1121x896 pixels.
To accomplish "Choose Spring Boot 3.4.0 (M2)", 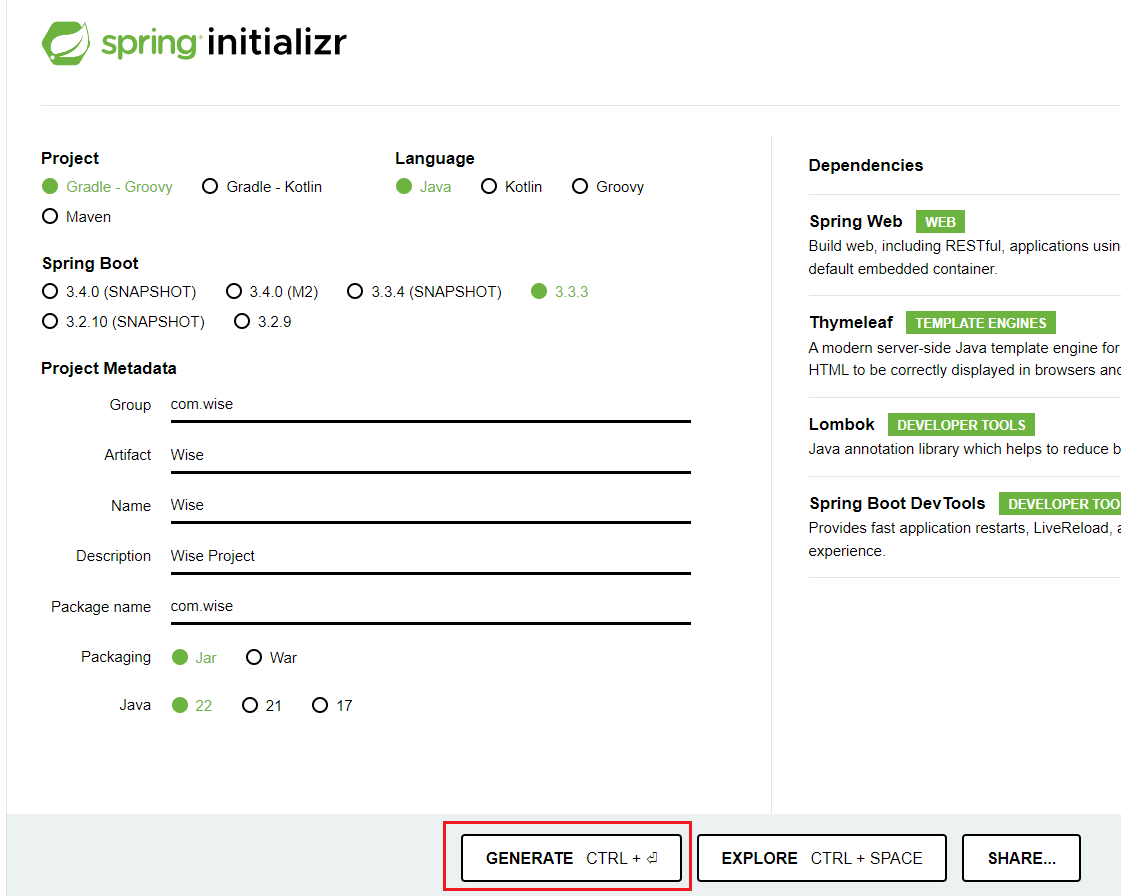I will click(234, 292).
